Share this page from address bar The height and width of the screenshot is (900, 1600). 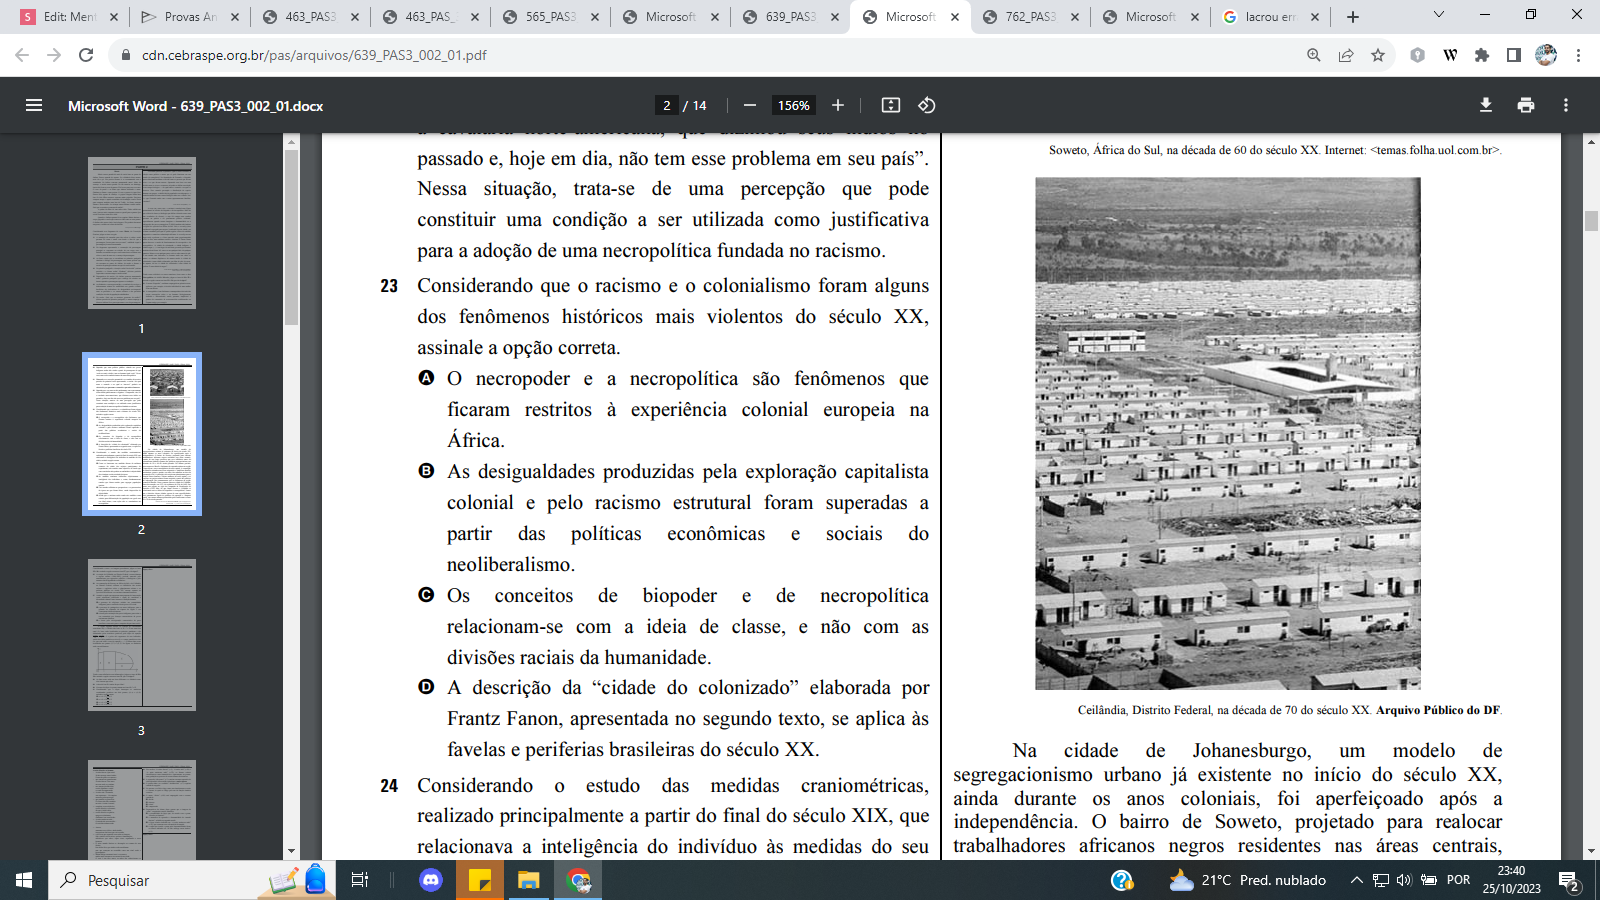tap(1346, 55)
